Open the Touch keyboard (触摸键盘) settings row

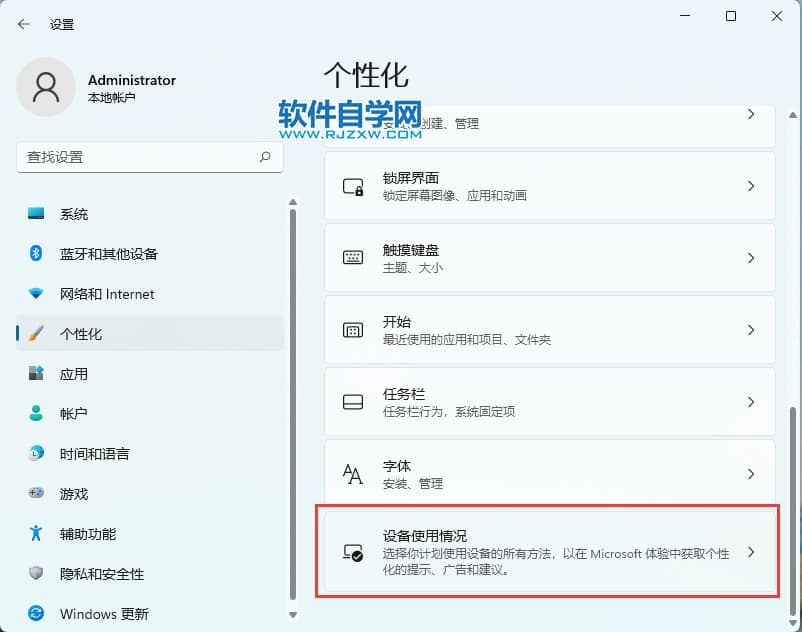coord(549,258)
